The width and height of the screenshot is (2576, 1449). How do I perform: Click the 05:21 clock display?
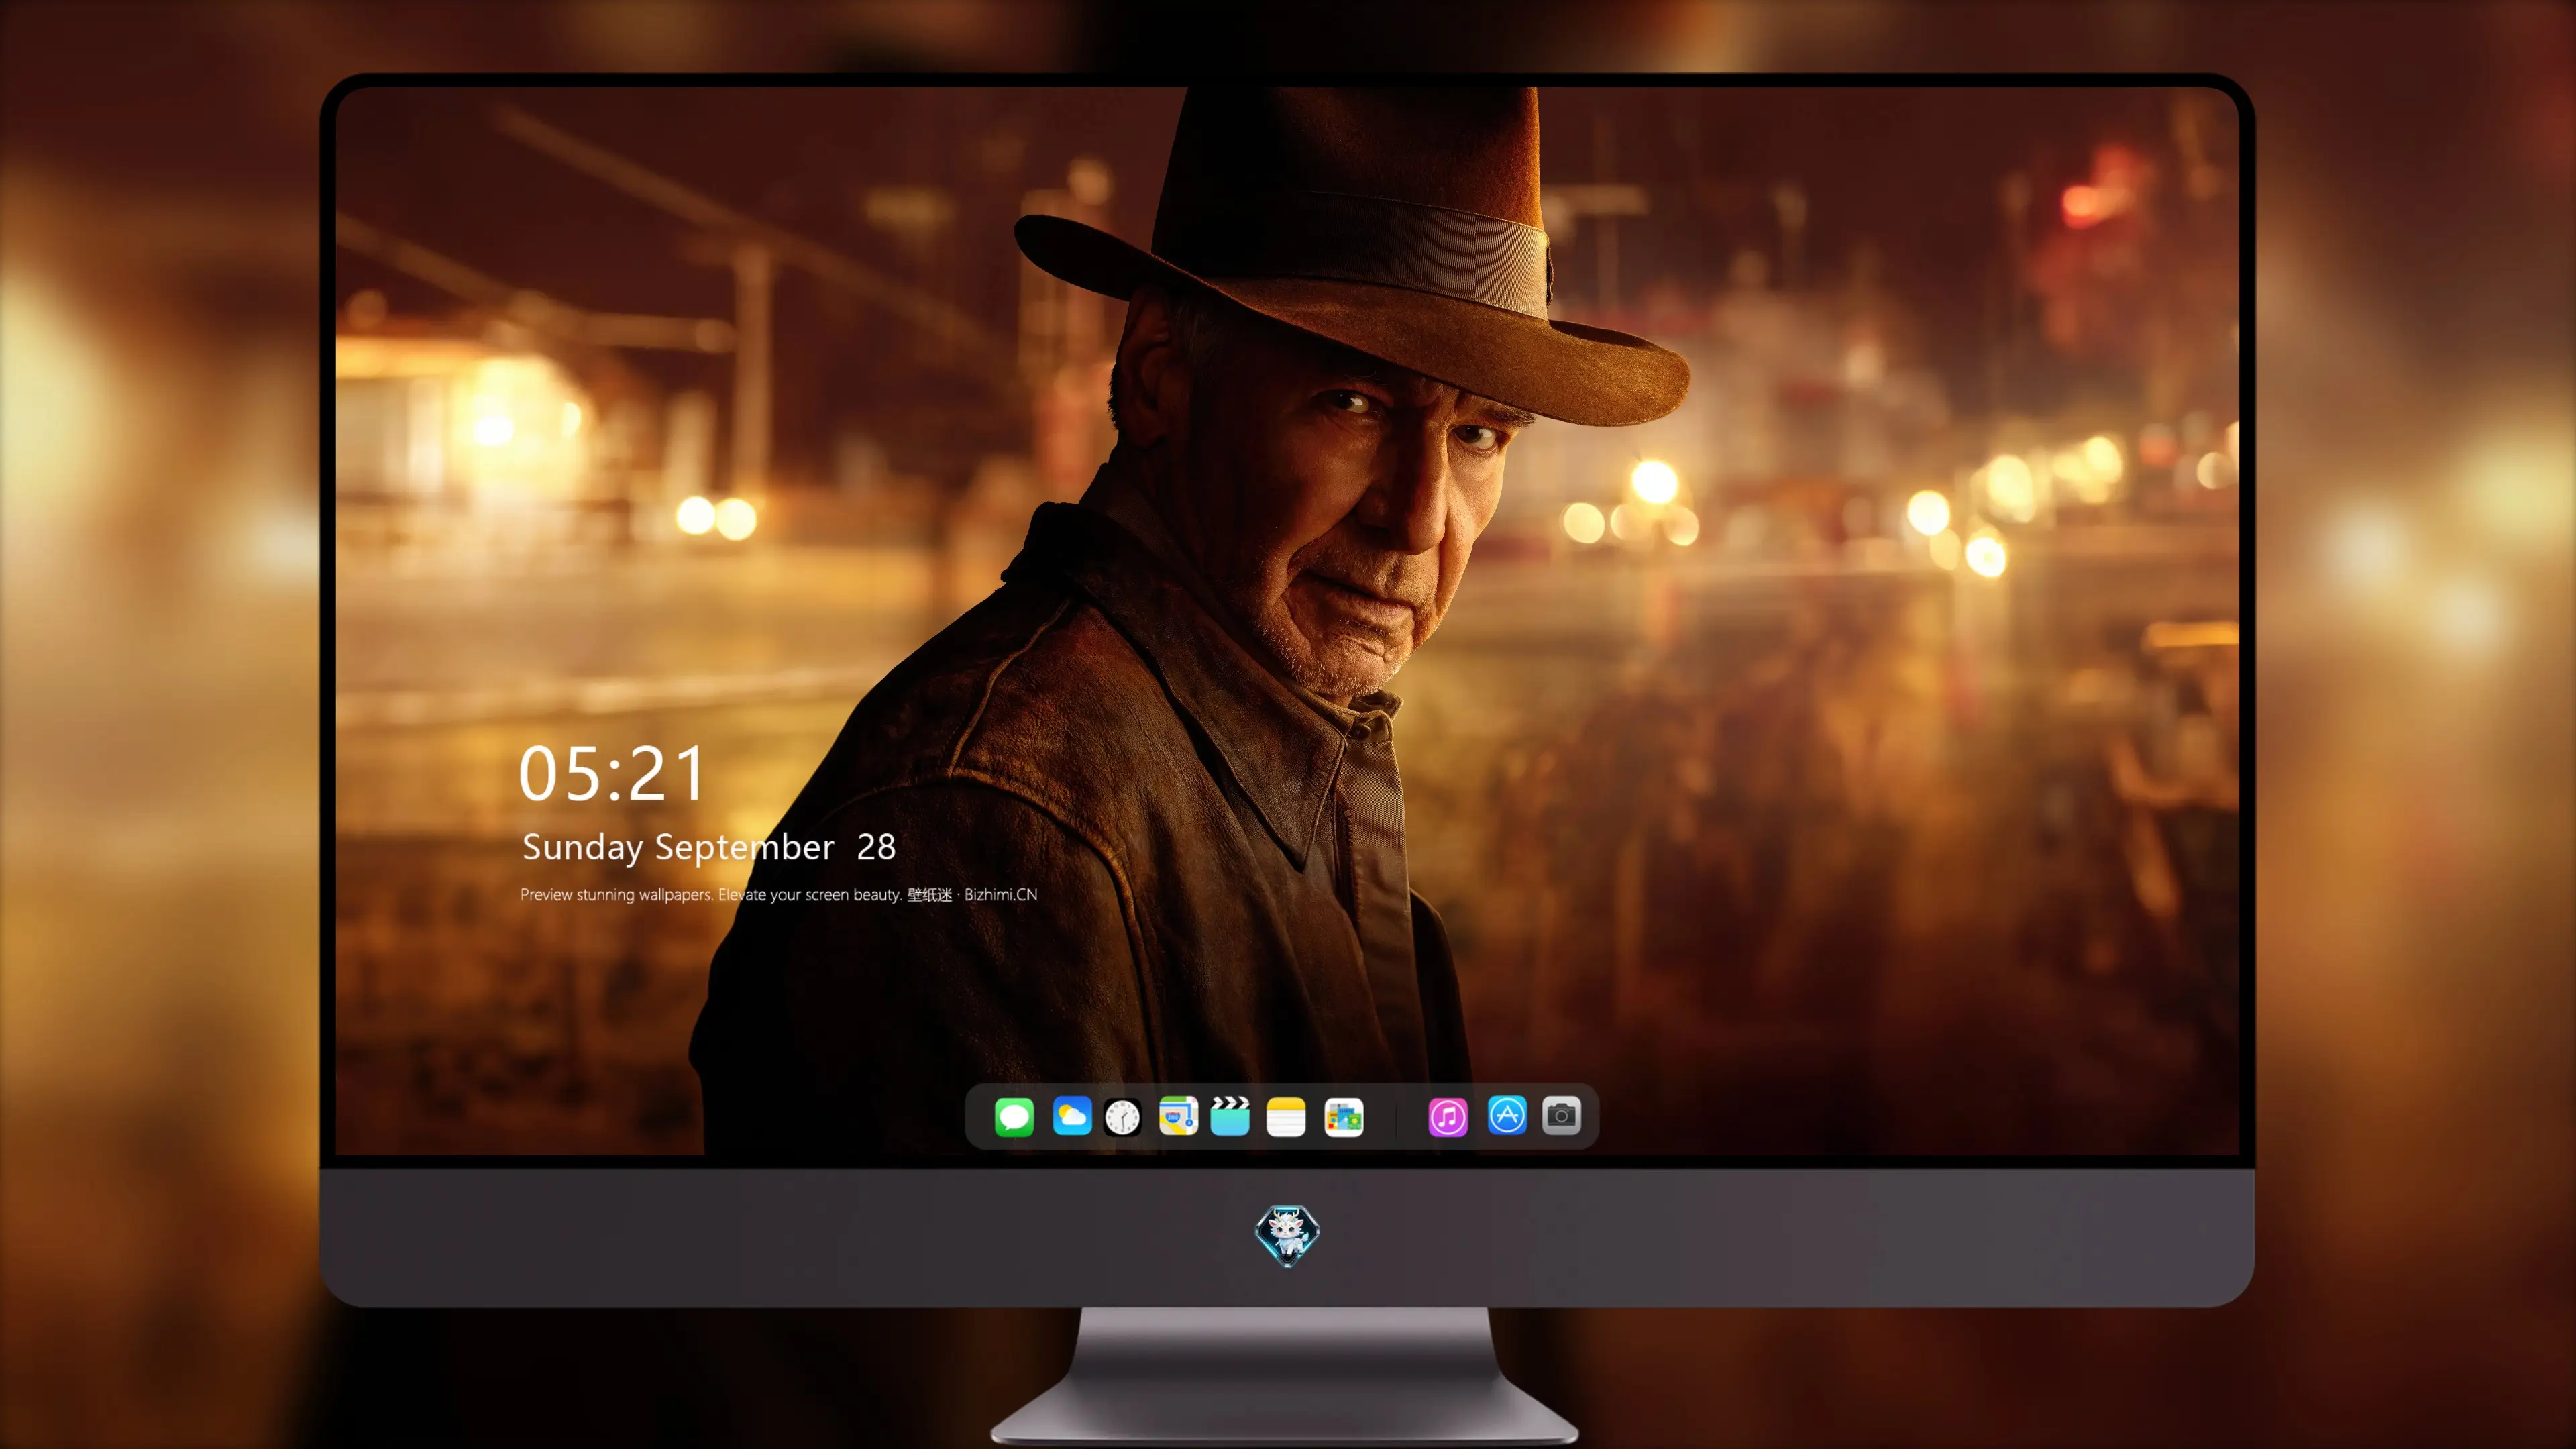612,773
